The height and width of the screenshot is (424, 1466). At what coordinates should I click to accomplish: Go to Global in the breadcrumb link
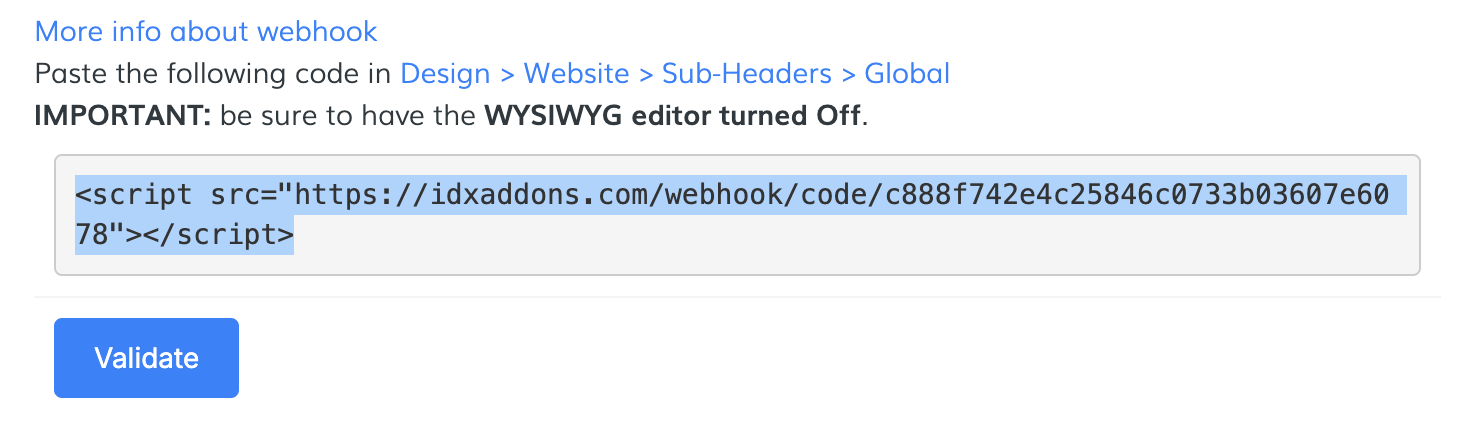point(907,74)
